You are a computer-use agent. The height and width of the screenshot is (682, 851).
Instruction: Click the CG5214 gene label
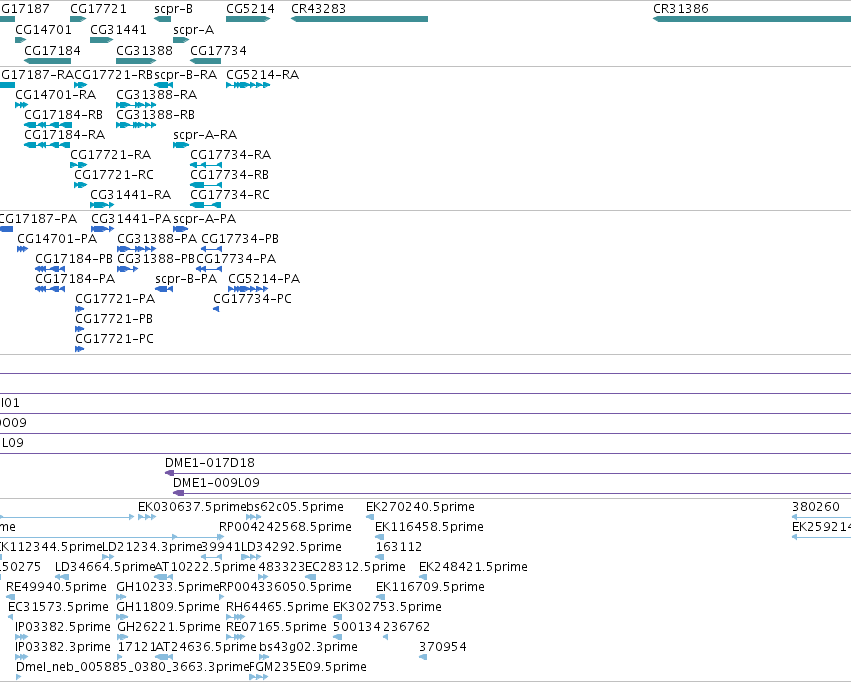tap(250, 9)
